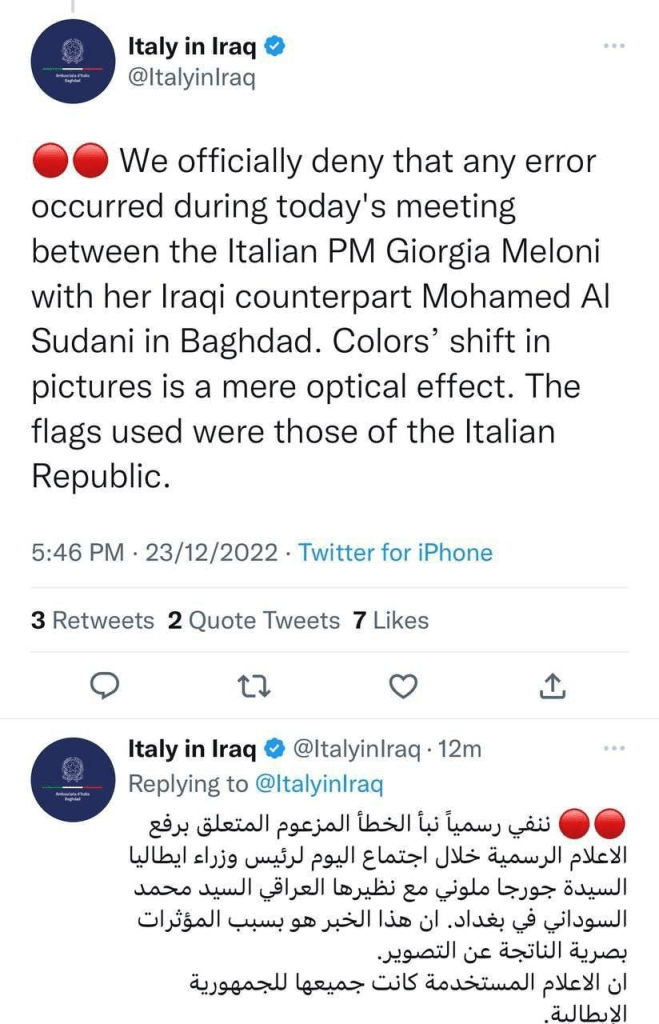Like the tweet with the heart icon
The width and height of the screenshot is (659, 1024).
coord(402,685)
